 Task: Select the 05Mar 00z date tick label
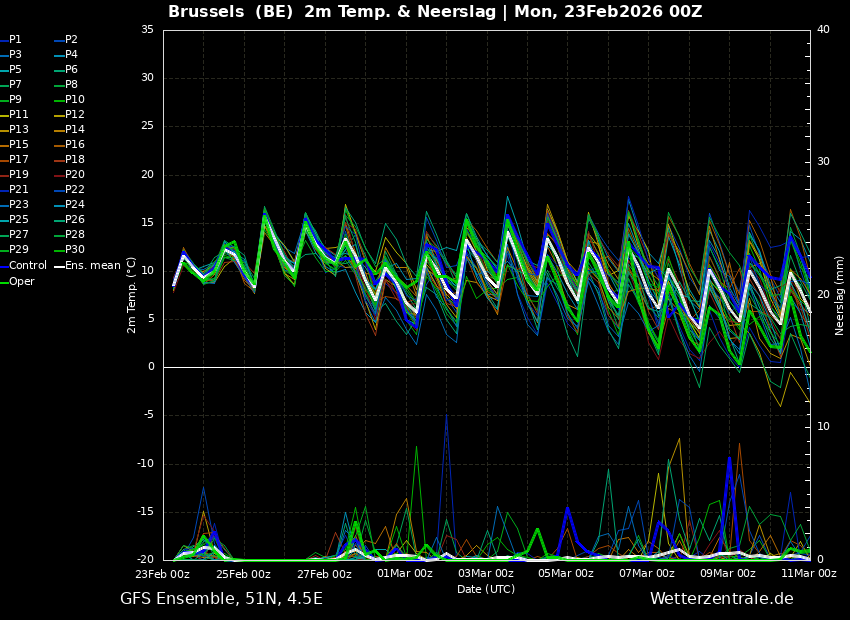[566, 574]
